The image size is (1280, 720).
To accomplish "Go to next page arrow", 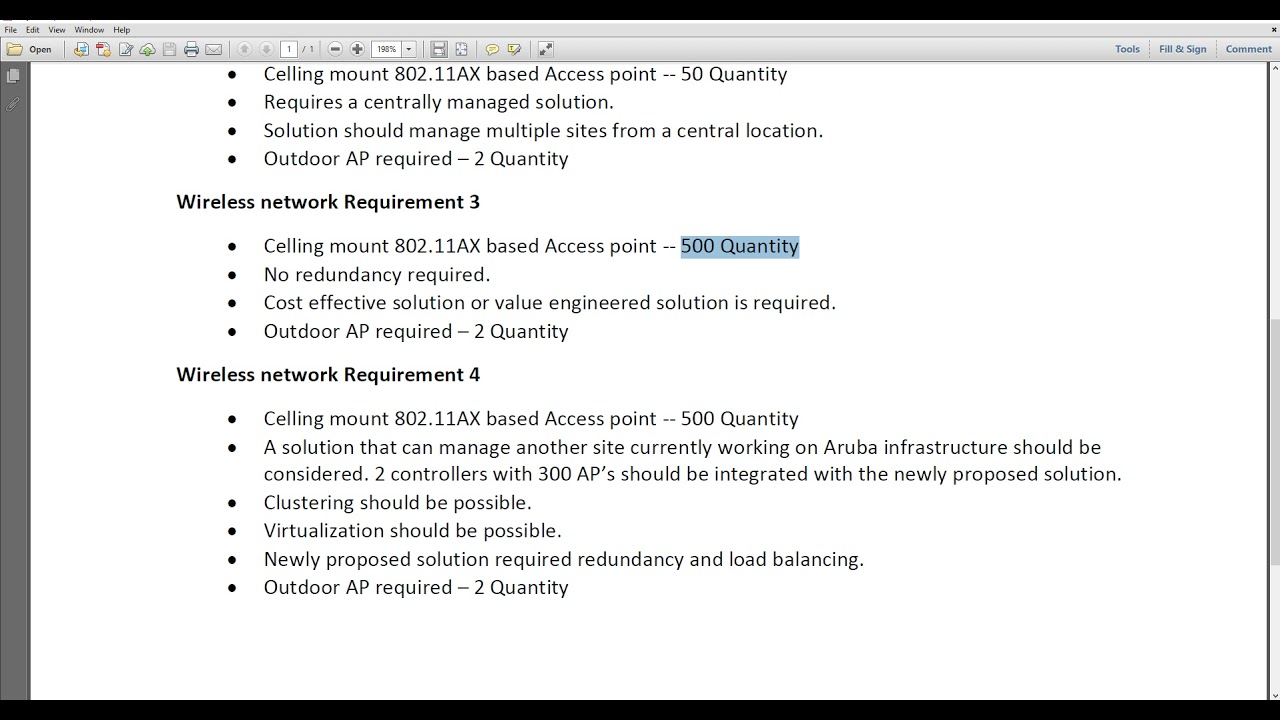I will point(266,49).
